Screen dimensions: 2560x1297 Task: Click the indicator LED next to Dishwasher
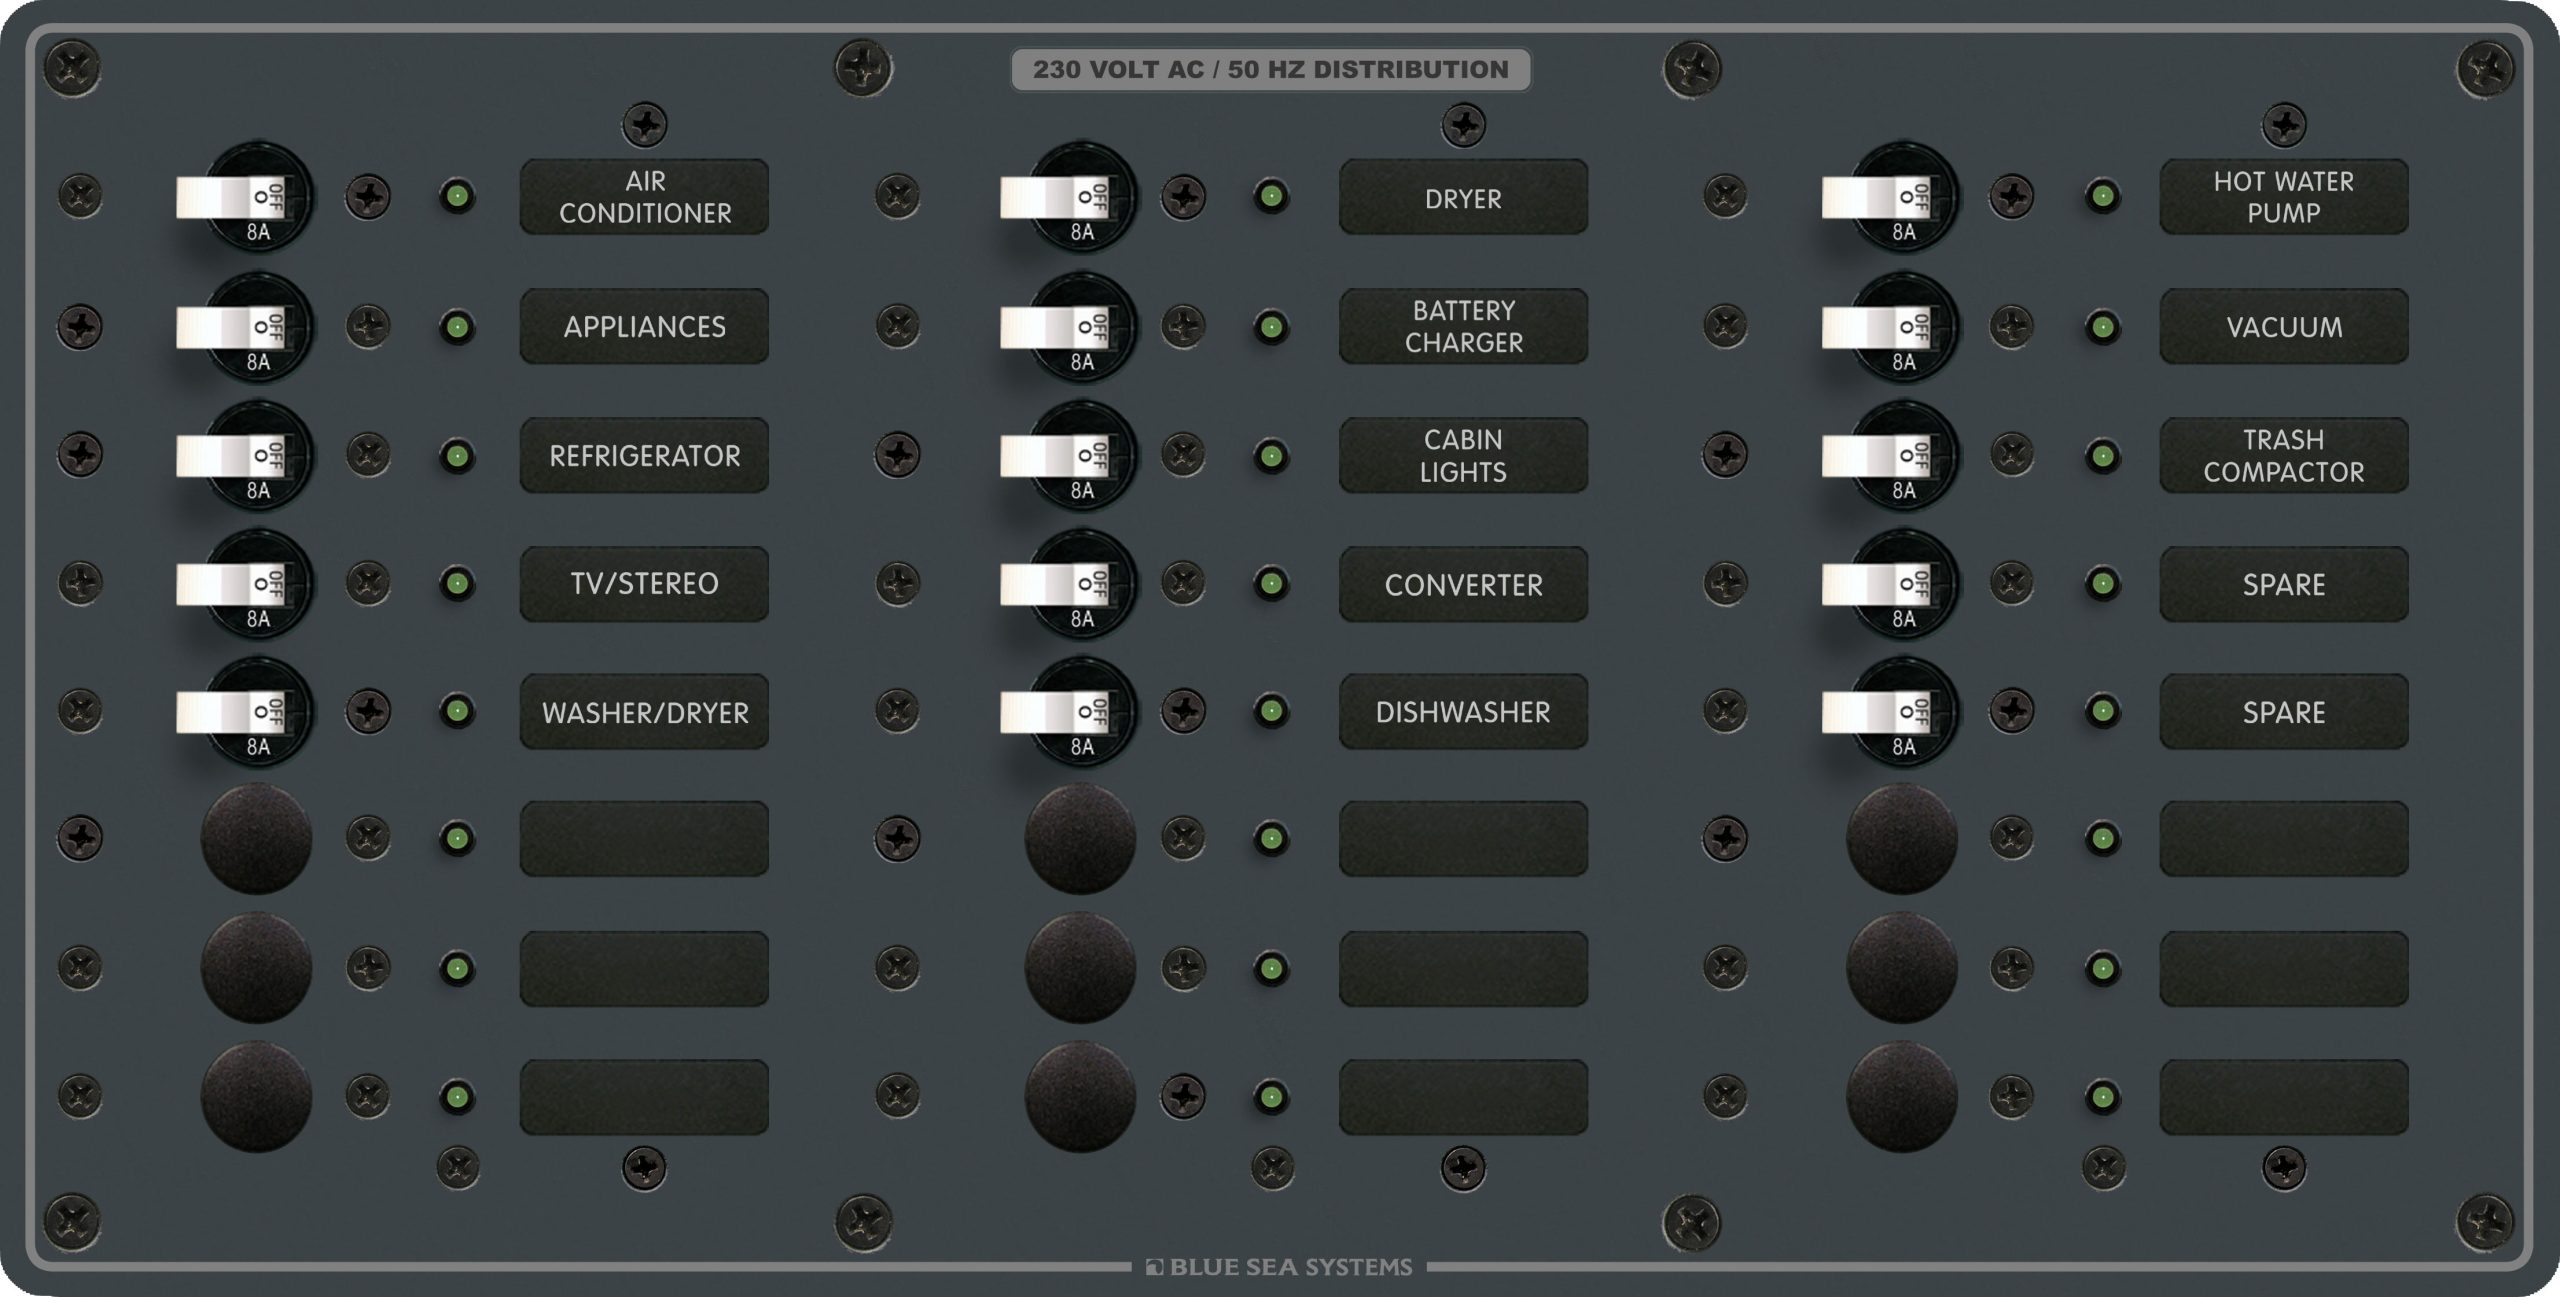1272,711
